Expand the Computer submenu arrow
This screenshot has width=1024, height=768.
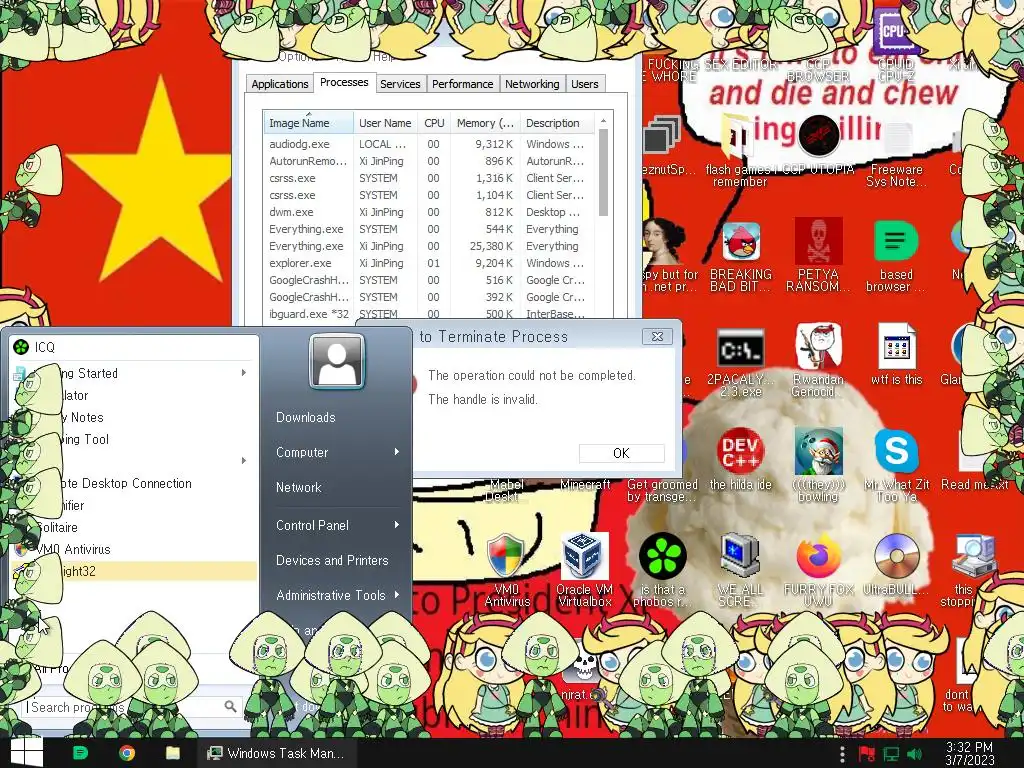pos(396,452)
